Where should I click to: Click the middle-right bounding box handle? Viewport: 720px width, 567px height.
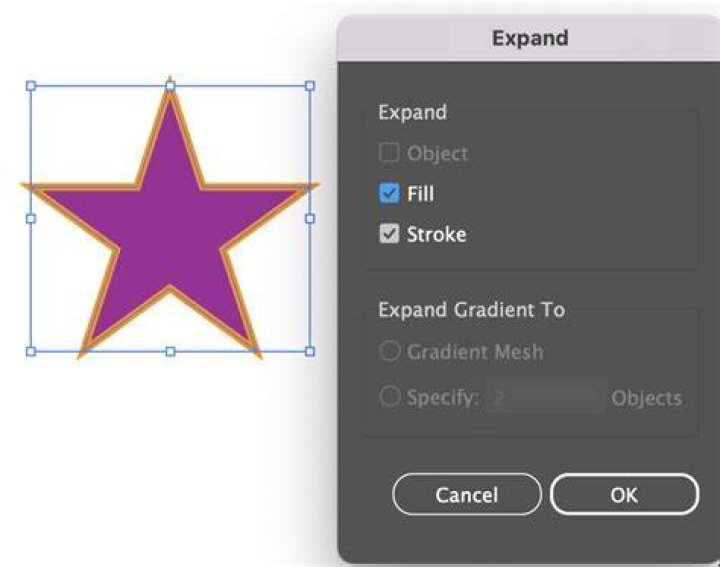pyautogui.click(x=310, y=219)
